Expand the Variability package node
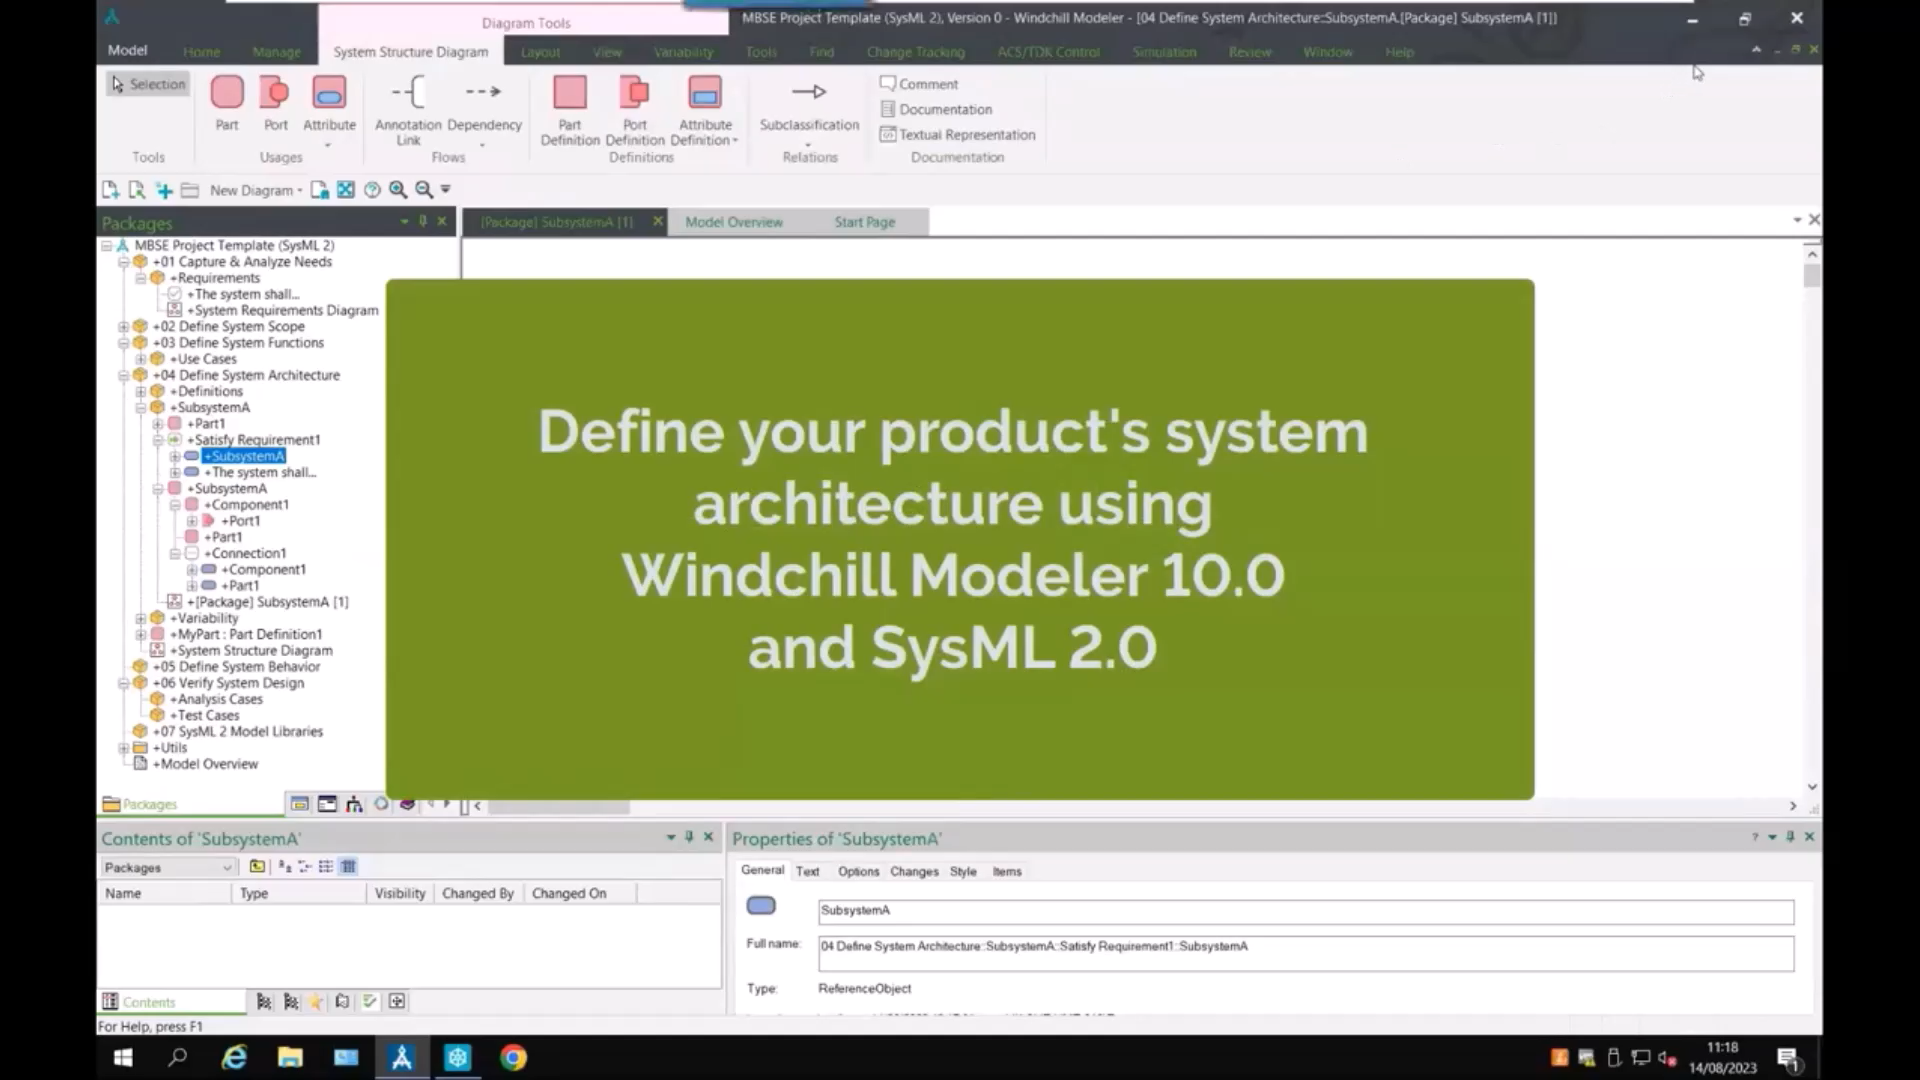 tap(140, 619)
